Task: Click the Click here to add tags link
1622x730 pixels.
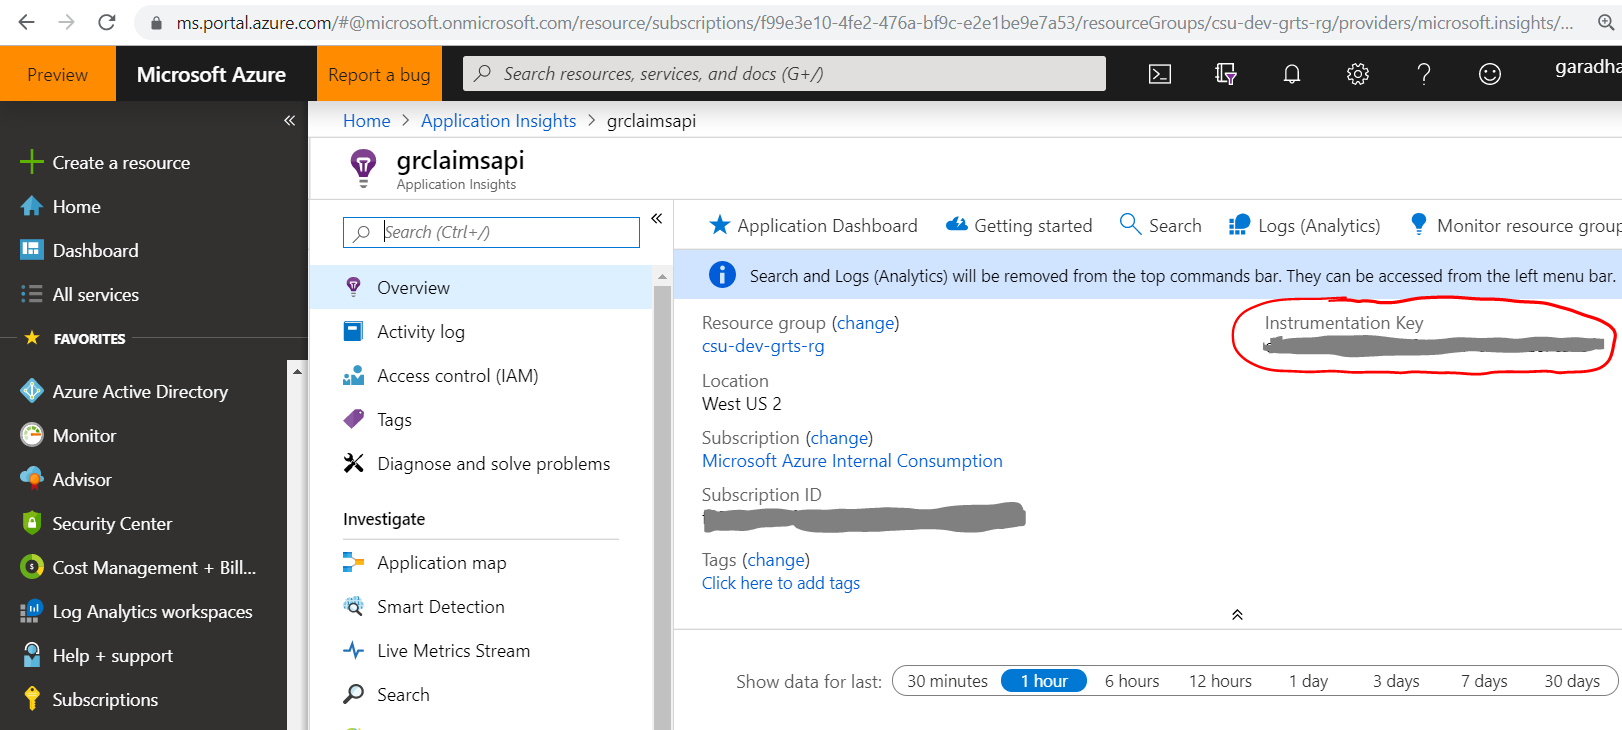Action: tap(781, 583)
